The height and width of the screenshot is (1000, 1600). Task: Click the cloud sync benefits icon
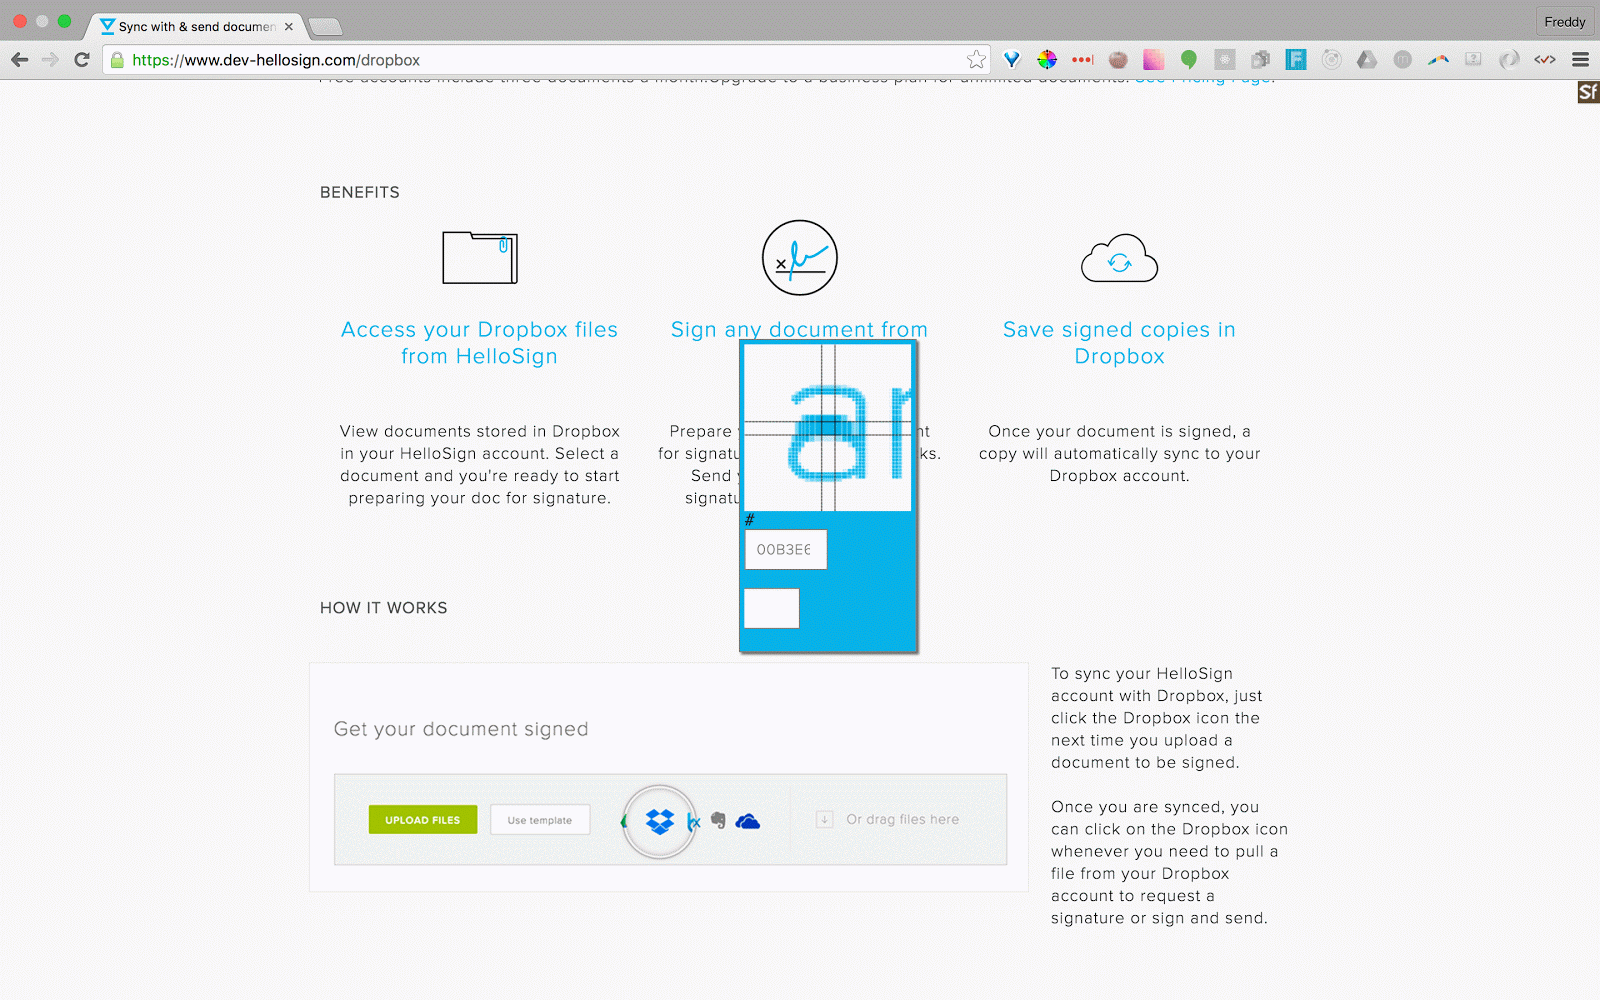point(1119,258)
